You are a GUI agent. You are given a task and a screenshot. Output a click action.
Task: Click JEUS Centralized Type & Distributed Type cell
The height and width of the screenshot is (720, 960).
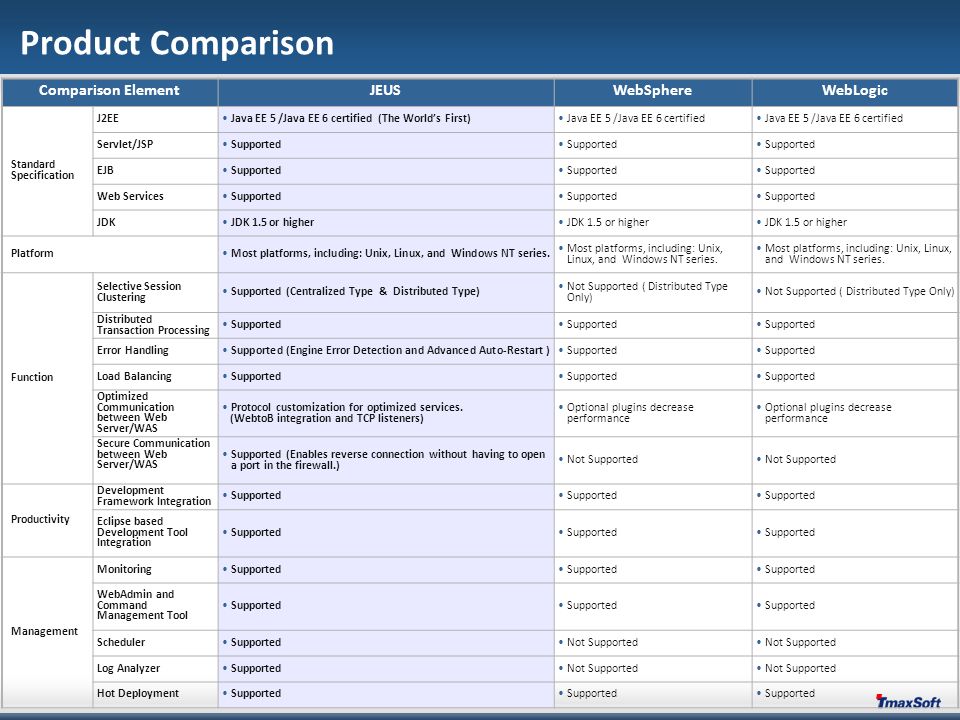click(x=386, y=292)
